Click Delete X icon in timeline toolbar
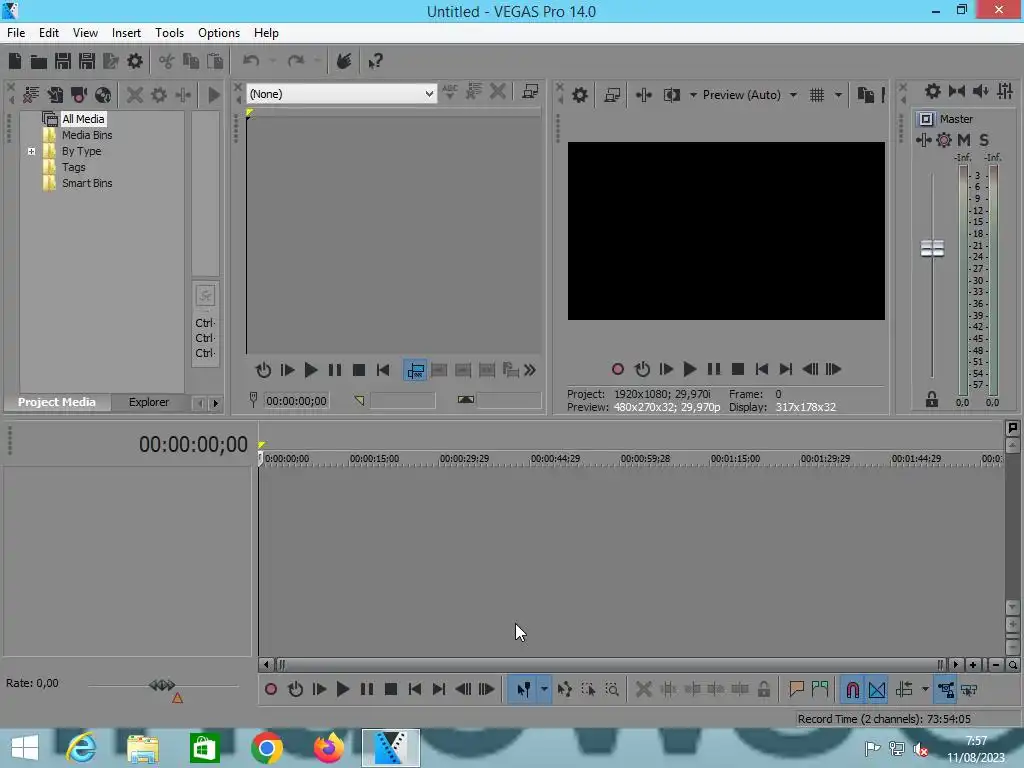Image resolution: width=1024 pixels, height=768 pixels. (643, 689)
